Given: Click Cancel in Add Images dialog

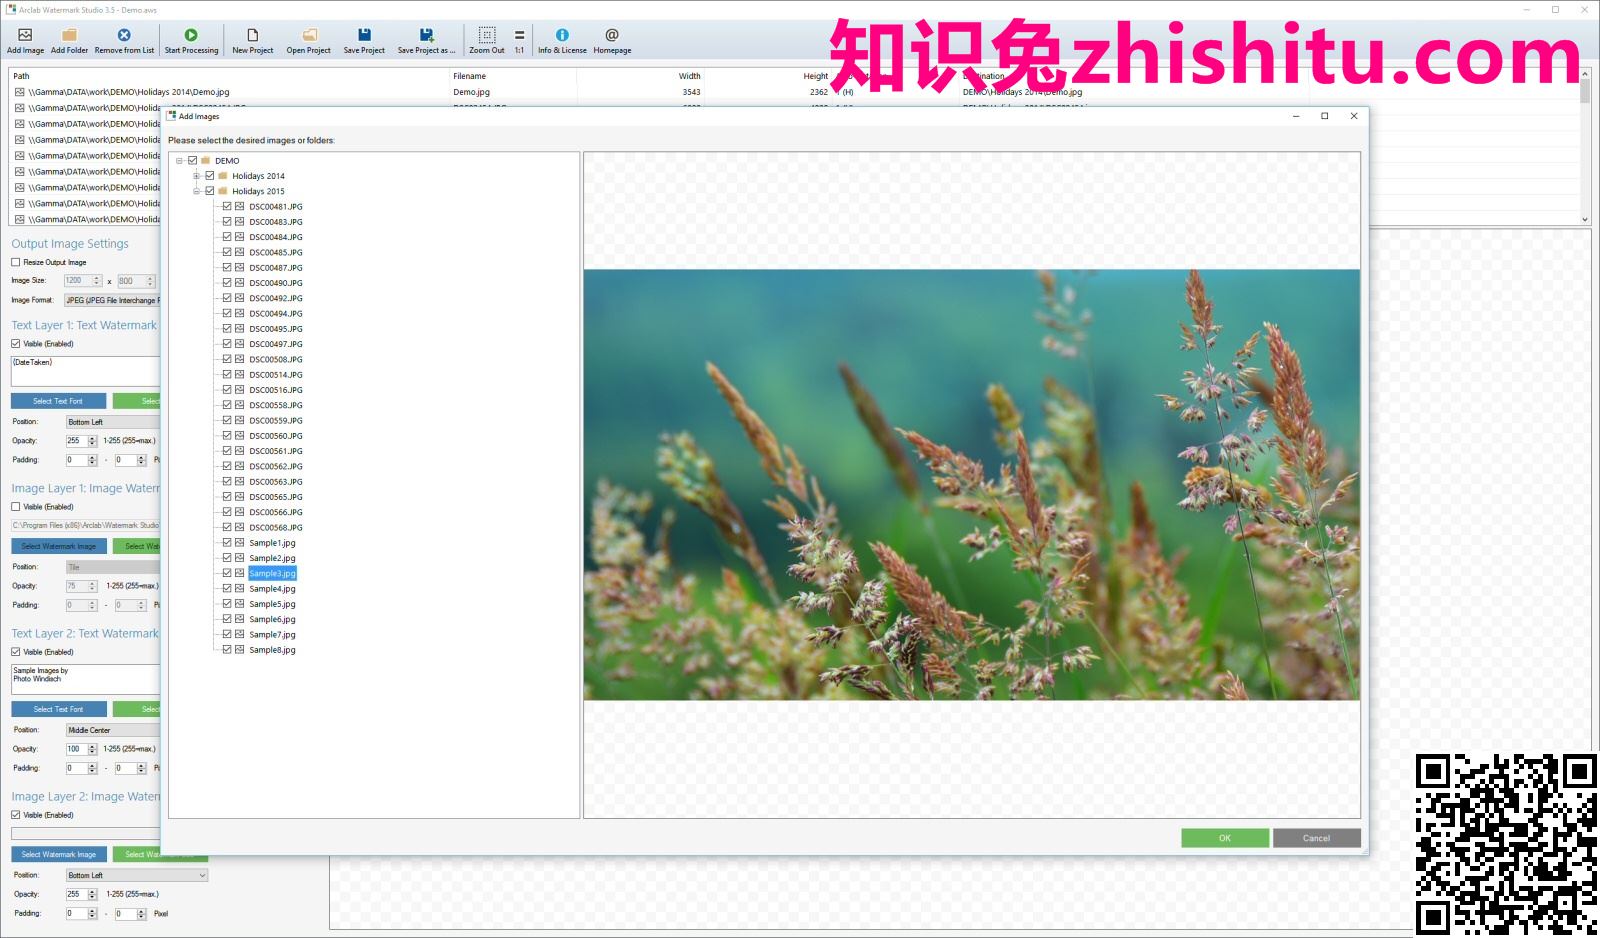Looking at the screenshot, I should pyautogui.click(x=1316, y=838).
